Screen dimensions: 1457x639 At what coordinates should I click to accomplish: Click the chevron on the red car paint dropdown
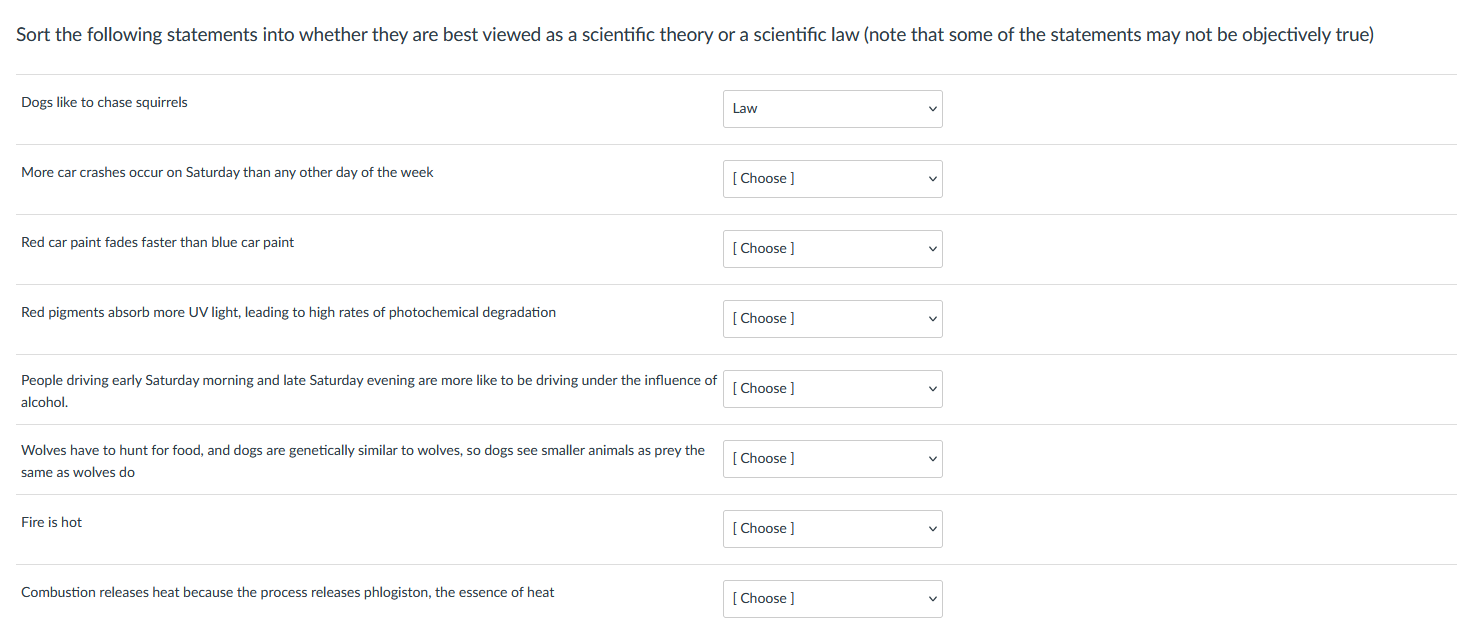coord(932,248)
